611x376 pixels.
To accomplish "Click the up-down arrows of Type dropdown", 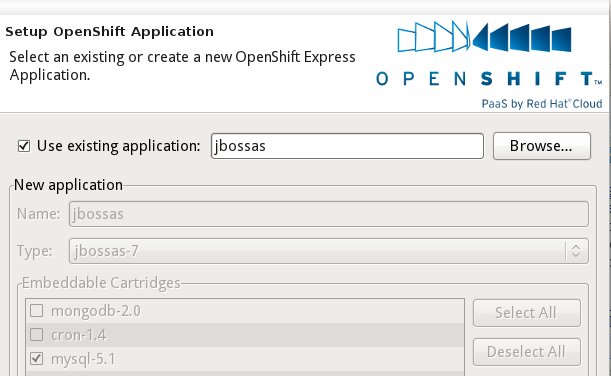I will click(x=576, y=251).
